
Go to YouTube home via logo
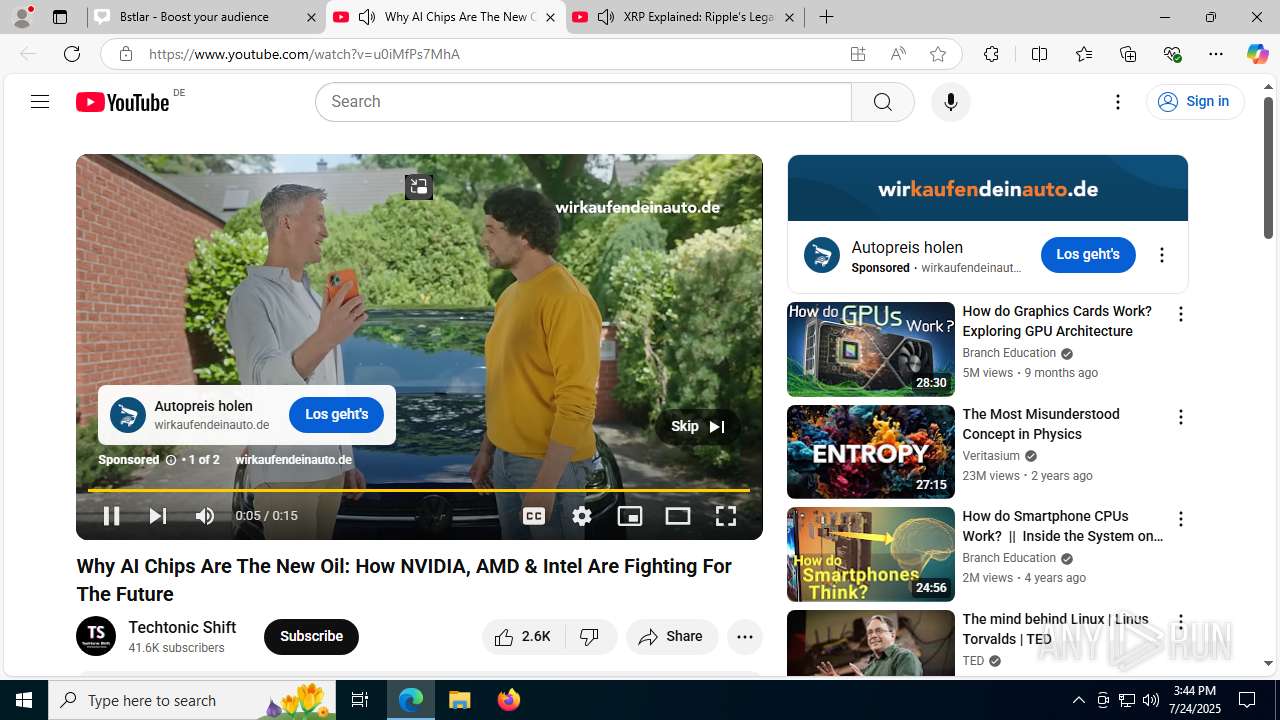[x=122, y=102]
